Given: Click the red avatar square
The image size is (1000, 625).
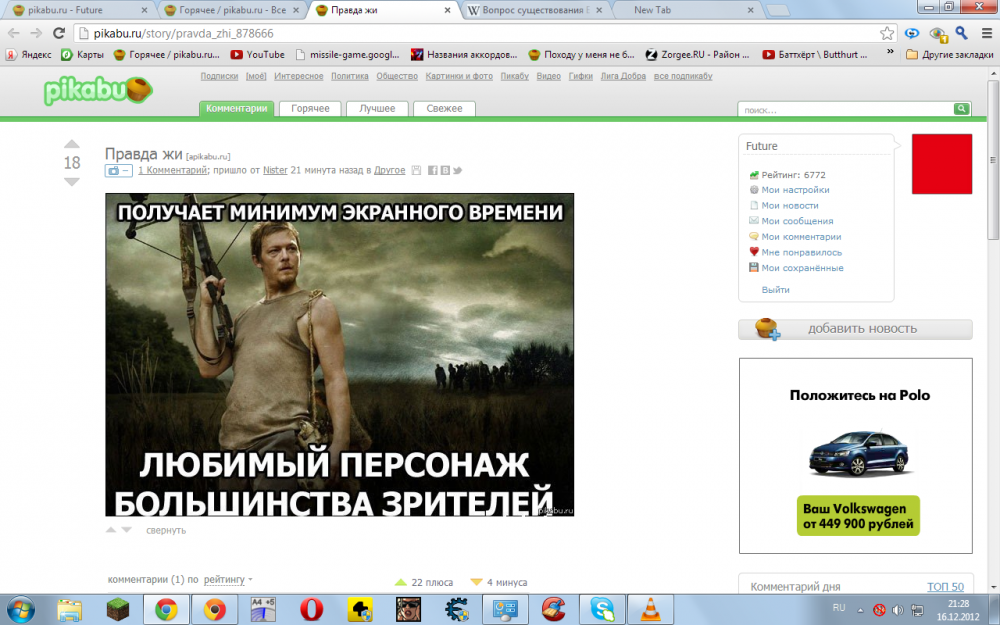Looking at the screenshot, I should click(942, 164).
